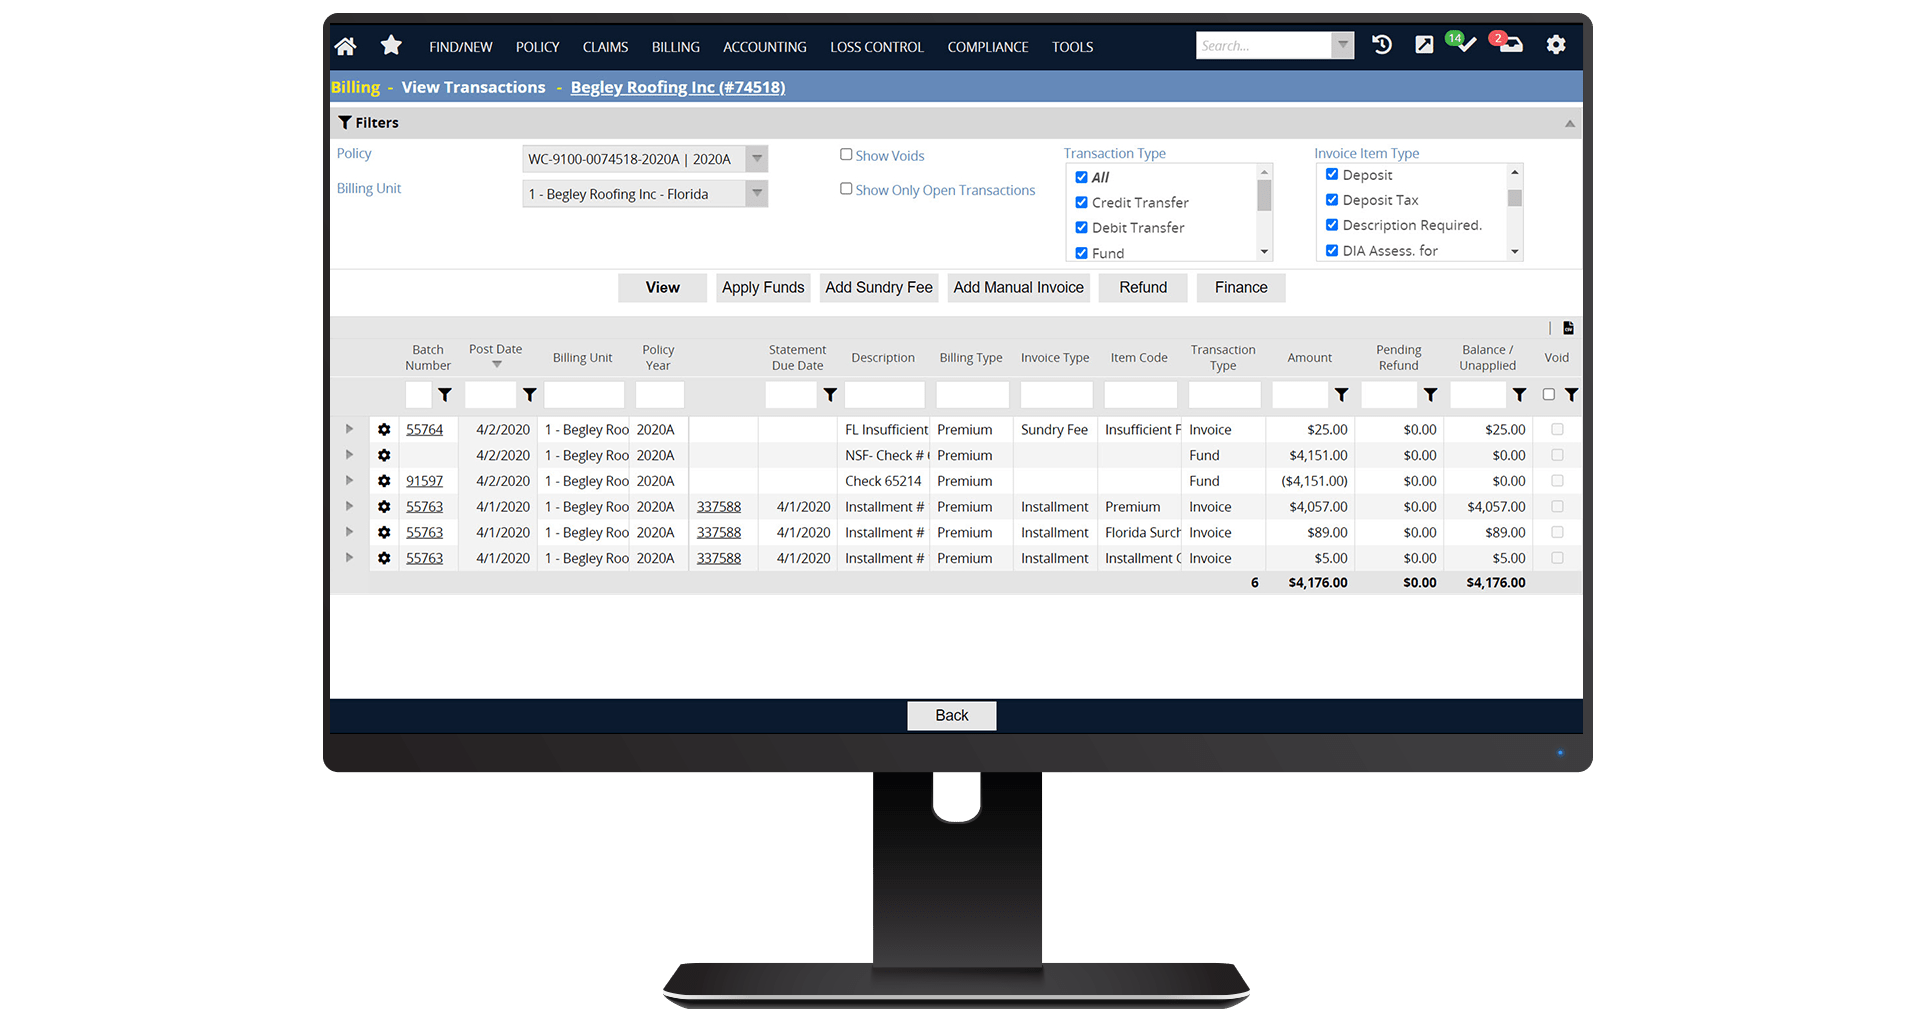Open the settings gear in top bar

point(1556,45)
